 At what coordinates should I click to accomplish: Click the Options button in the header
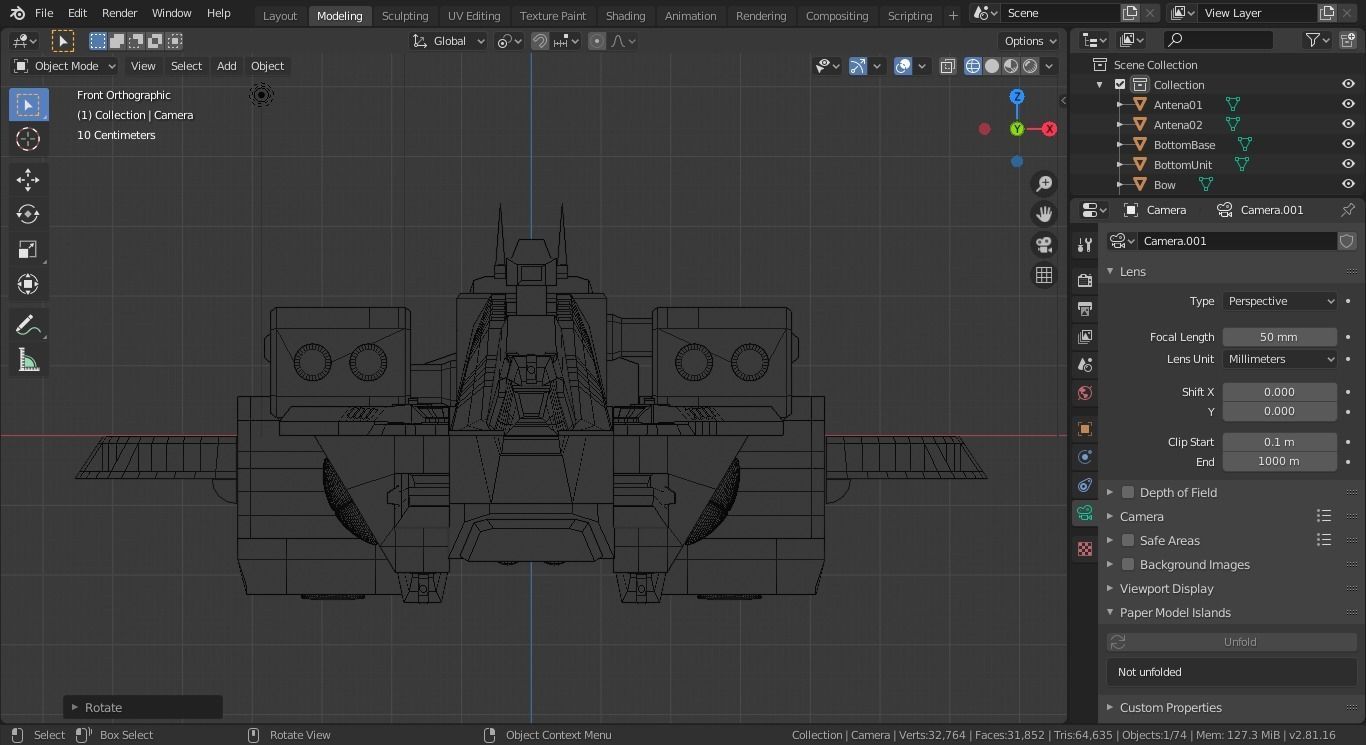click(1029, 41)
